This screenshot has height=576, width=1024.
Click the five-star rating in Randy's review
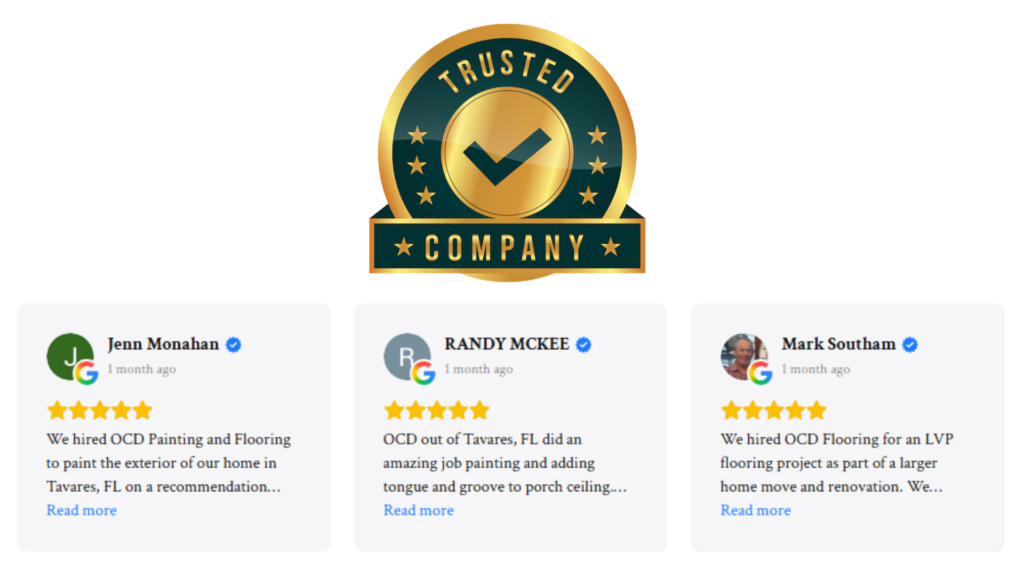coord(437,410)
